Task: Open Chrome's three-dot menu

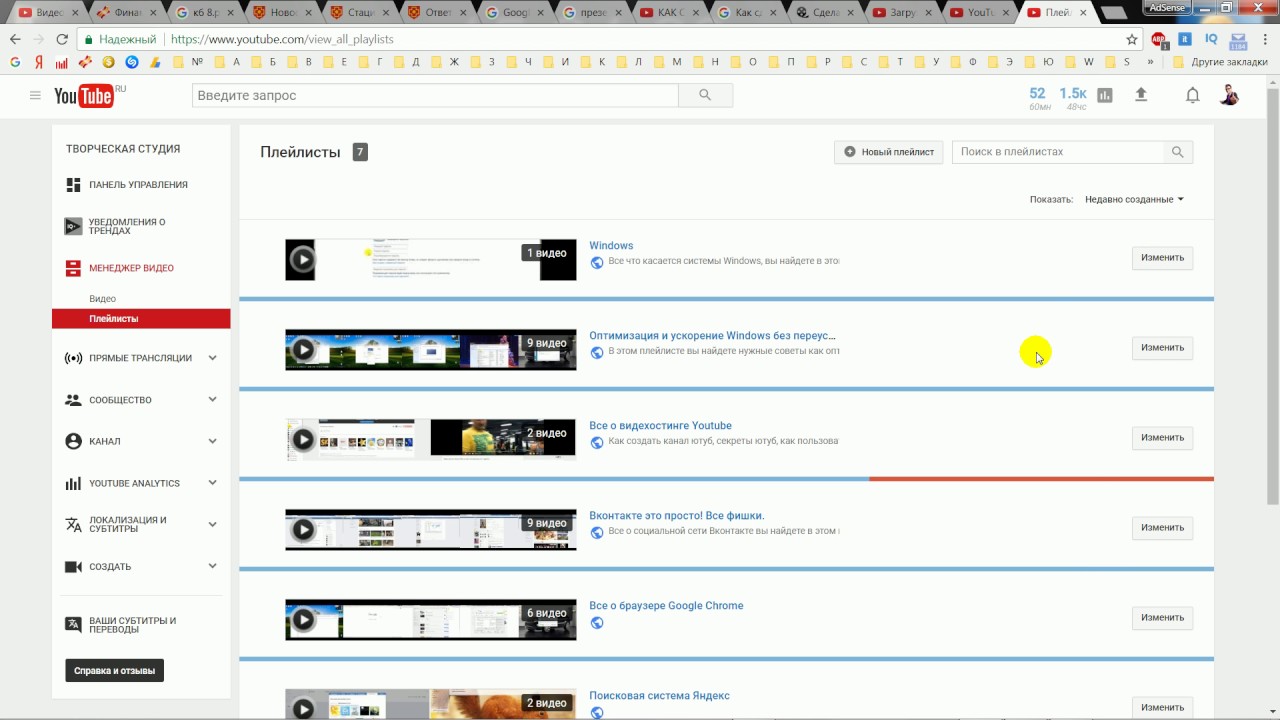Action: click(x=1264, y=39)
